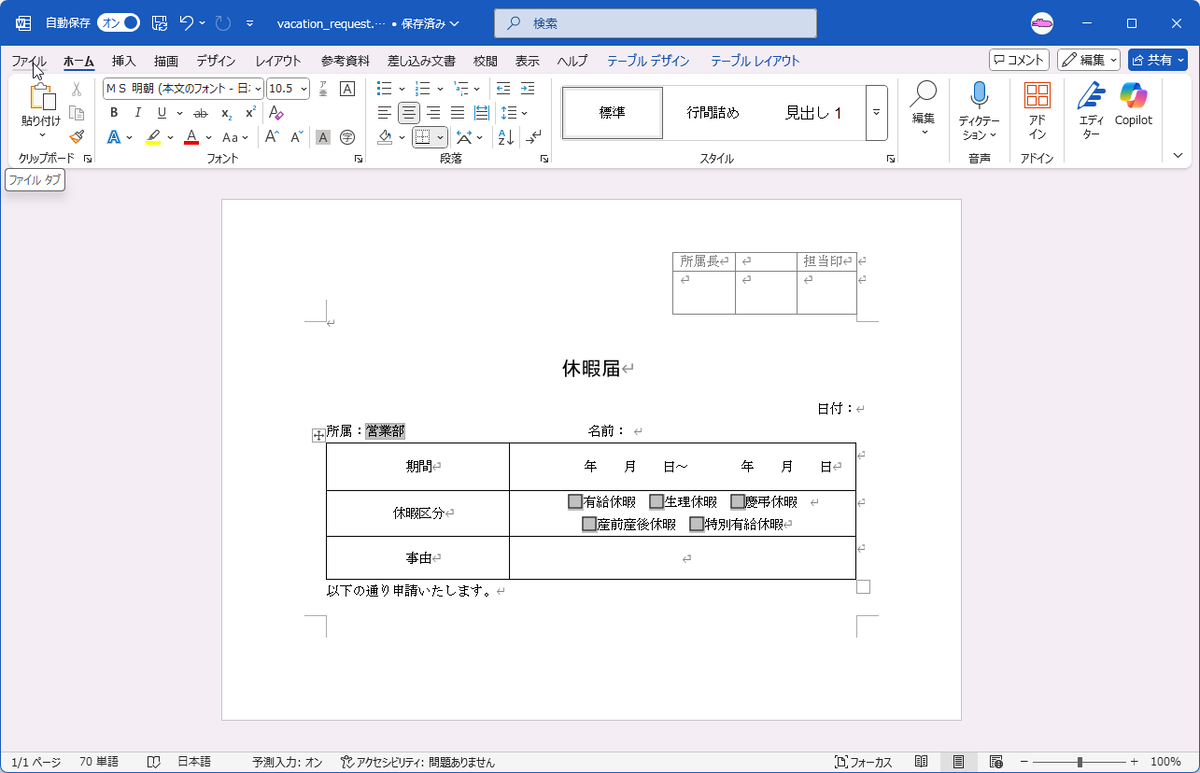Screen dimensions: 1200x773
Task: Switch to Web Layout view
Action: pos(995,762)
